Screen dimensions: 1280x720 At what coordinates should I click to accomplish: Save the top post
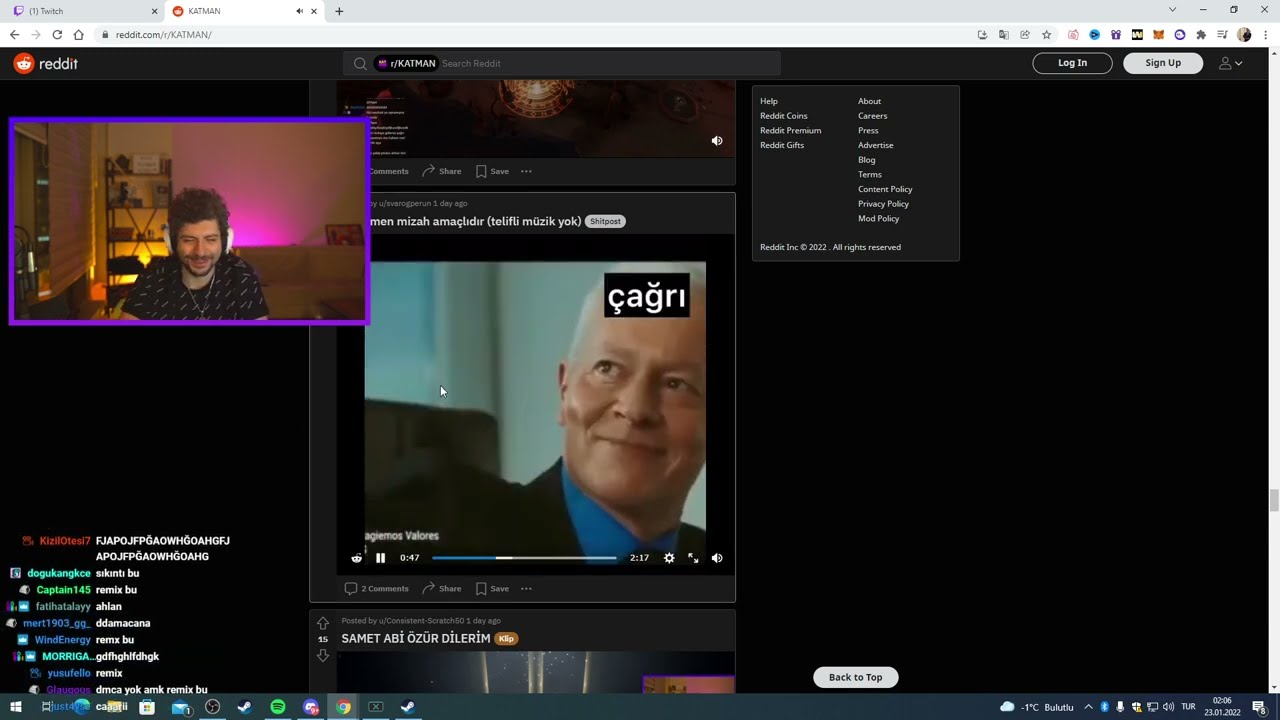492,171
